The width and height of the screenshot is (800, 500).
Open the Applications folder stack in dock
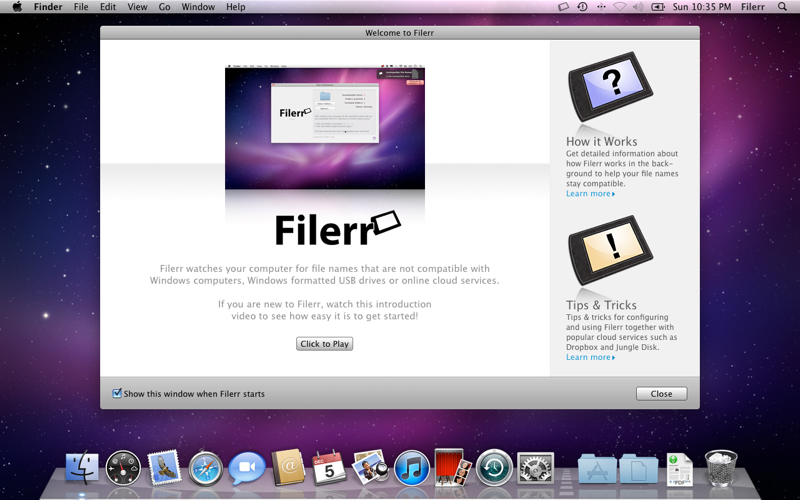pos(597,468)
